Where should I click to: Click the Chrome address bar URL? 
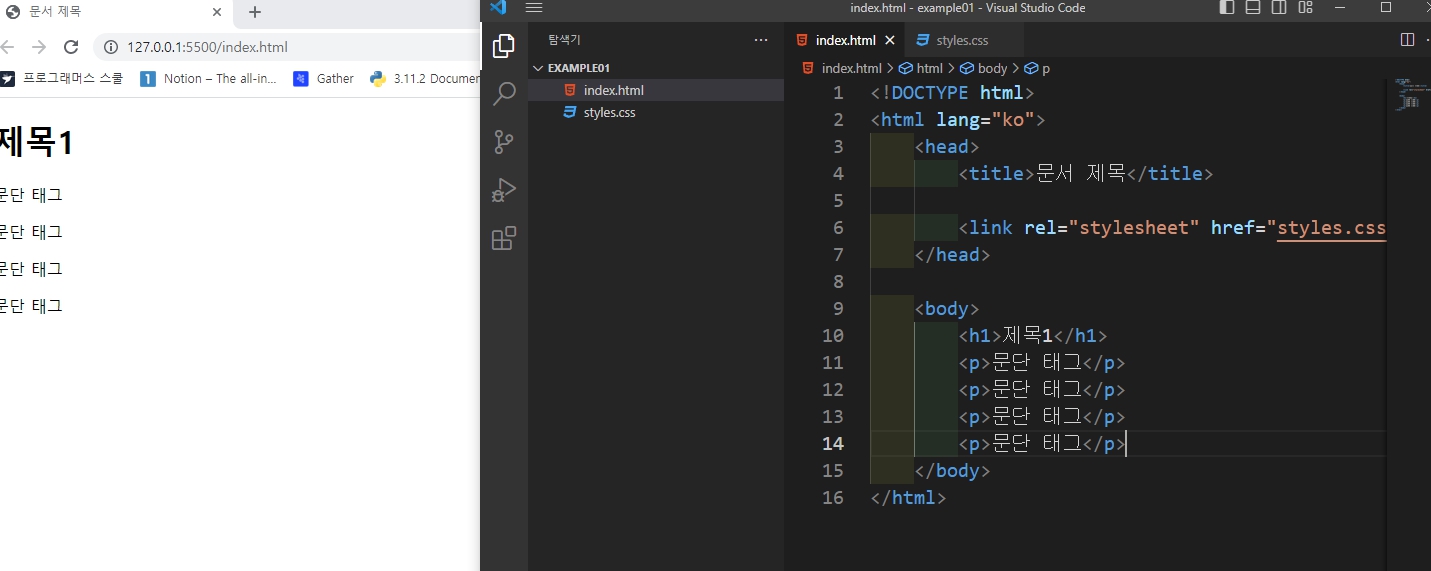coord(207,47)
